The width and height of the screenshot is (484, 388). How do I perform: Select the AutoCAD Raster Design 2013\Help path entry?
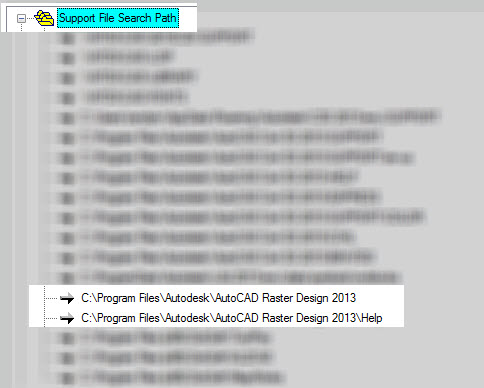(232, 318)
